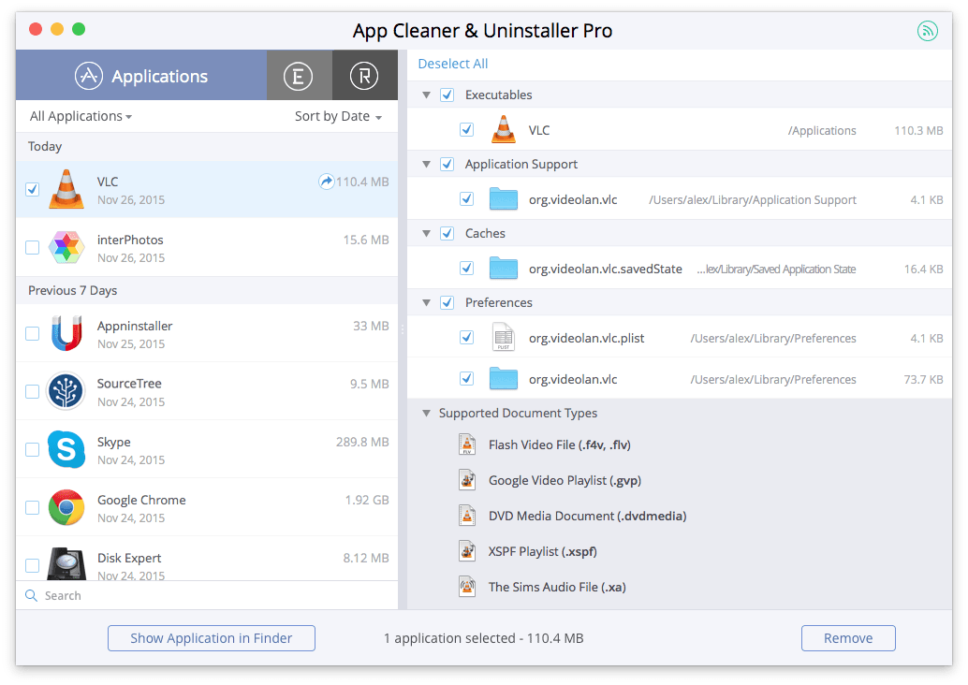Click the org.videolan.vlc folder icon in Application Support
The height and width of the screenshot is (685, 968).
(503, 199)
